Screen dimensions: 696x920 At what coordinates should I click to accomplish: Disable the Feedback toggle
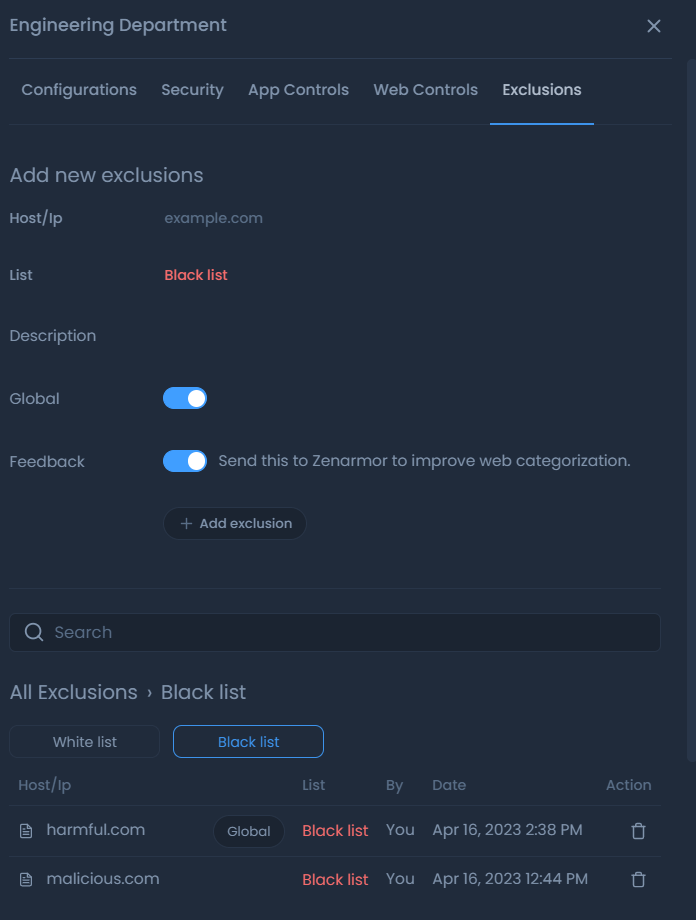(185, 461)
